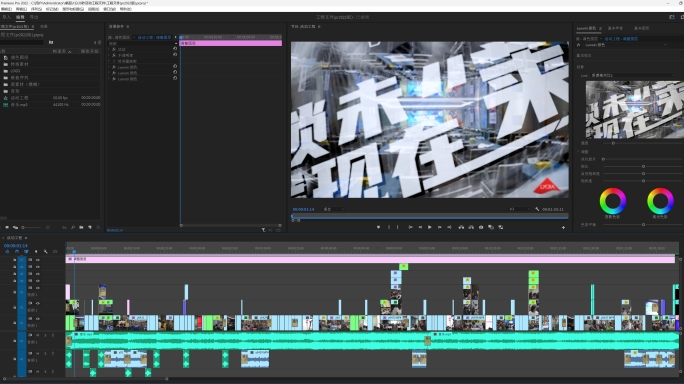Expand the first Lumetri effect in Effect Controls
Viewport: 684px width, 384px height.
pyautogui.click(x=109, y=67)
